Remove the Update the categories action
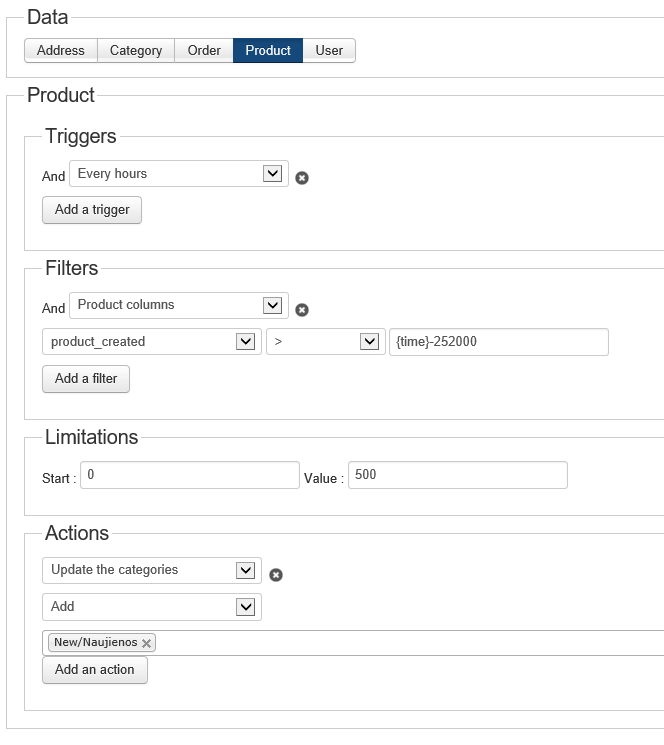This screenshot has height=745, width=664. click(277, 575)
